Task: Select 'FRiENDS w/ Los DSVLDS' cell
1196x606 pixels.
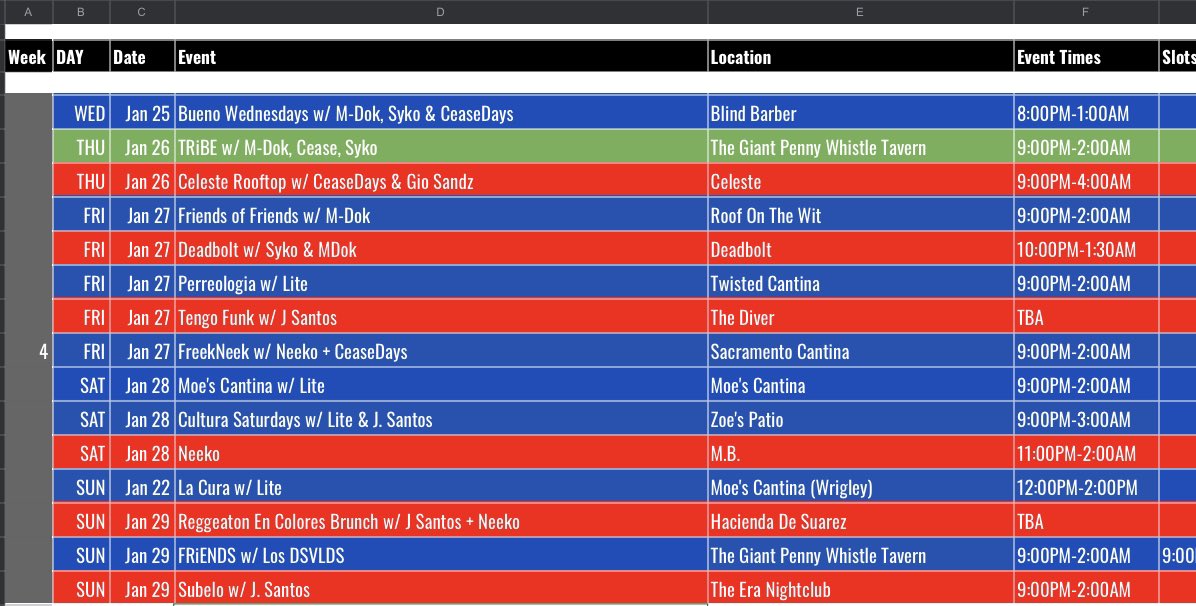Action: (441, 555)
